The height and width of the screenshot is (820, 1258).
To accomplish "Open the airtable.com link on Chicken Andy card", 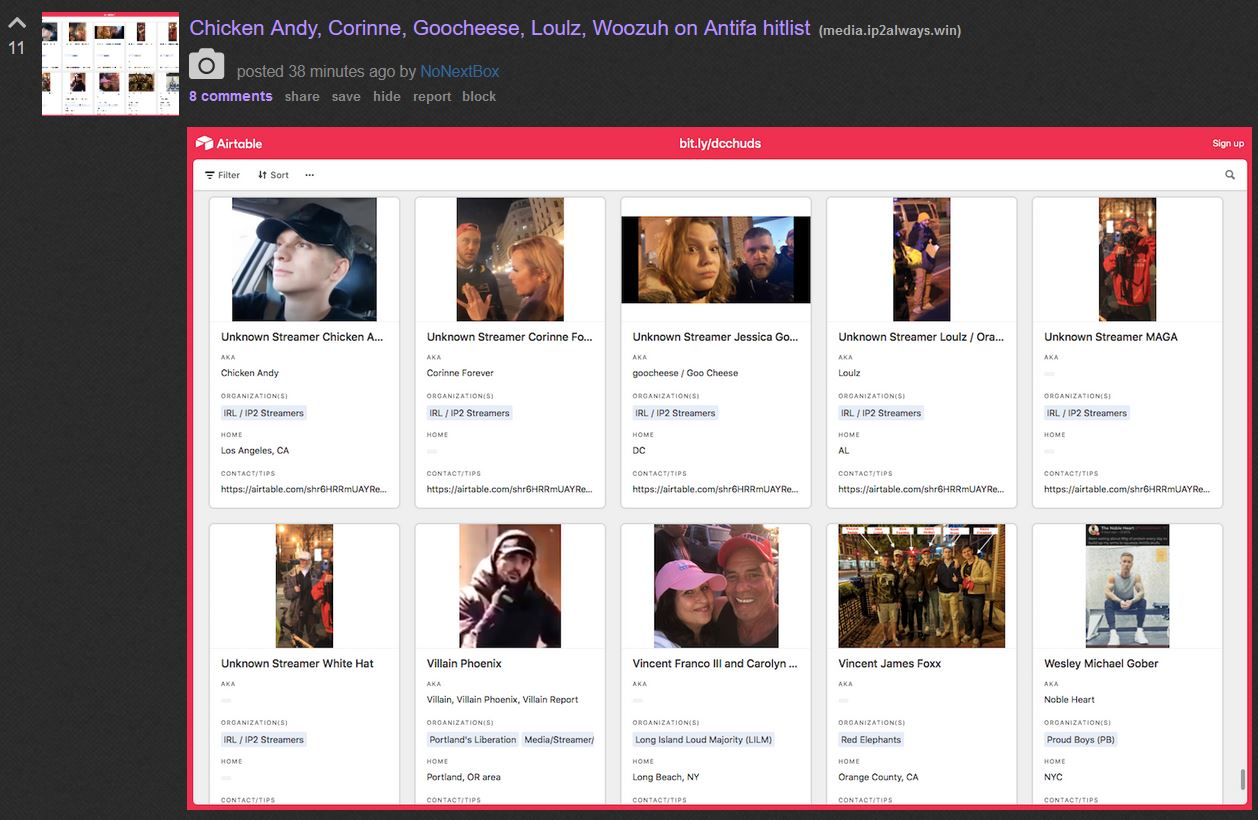I will [x=304, y=490].
